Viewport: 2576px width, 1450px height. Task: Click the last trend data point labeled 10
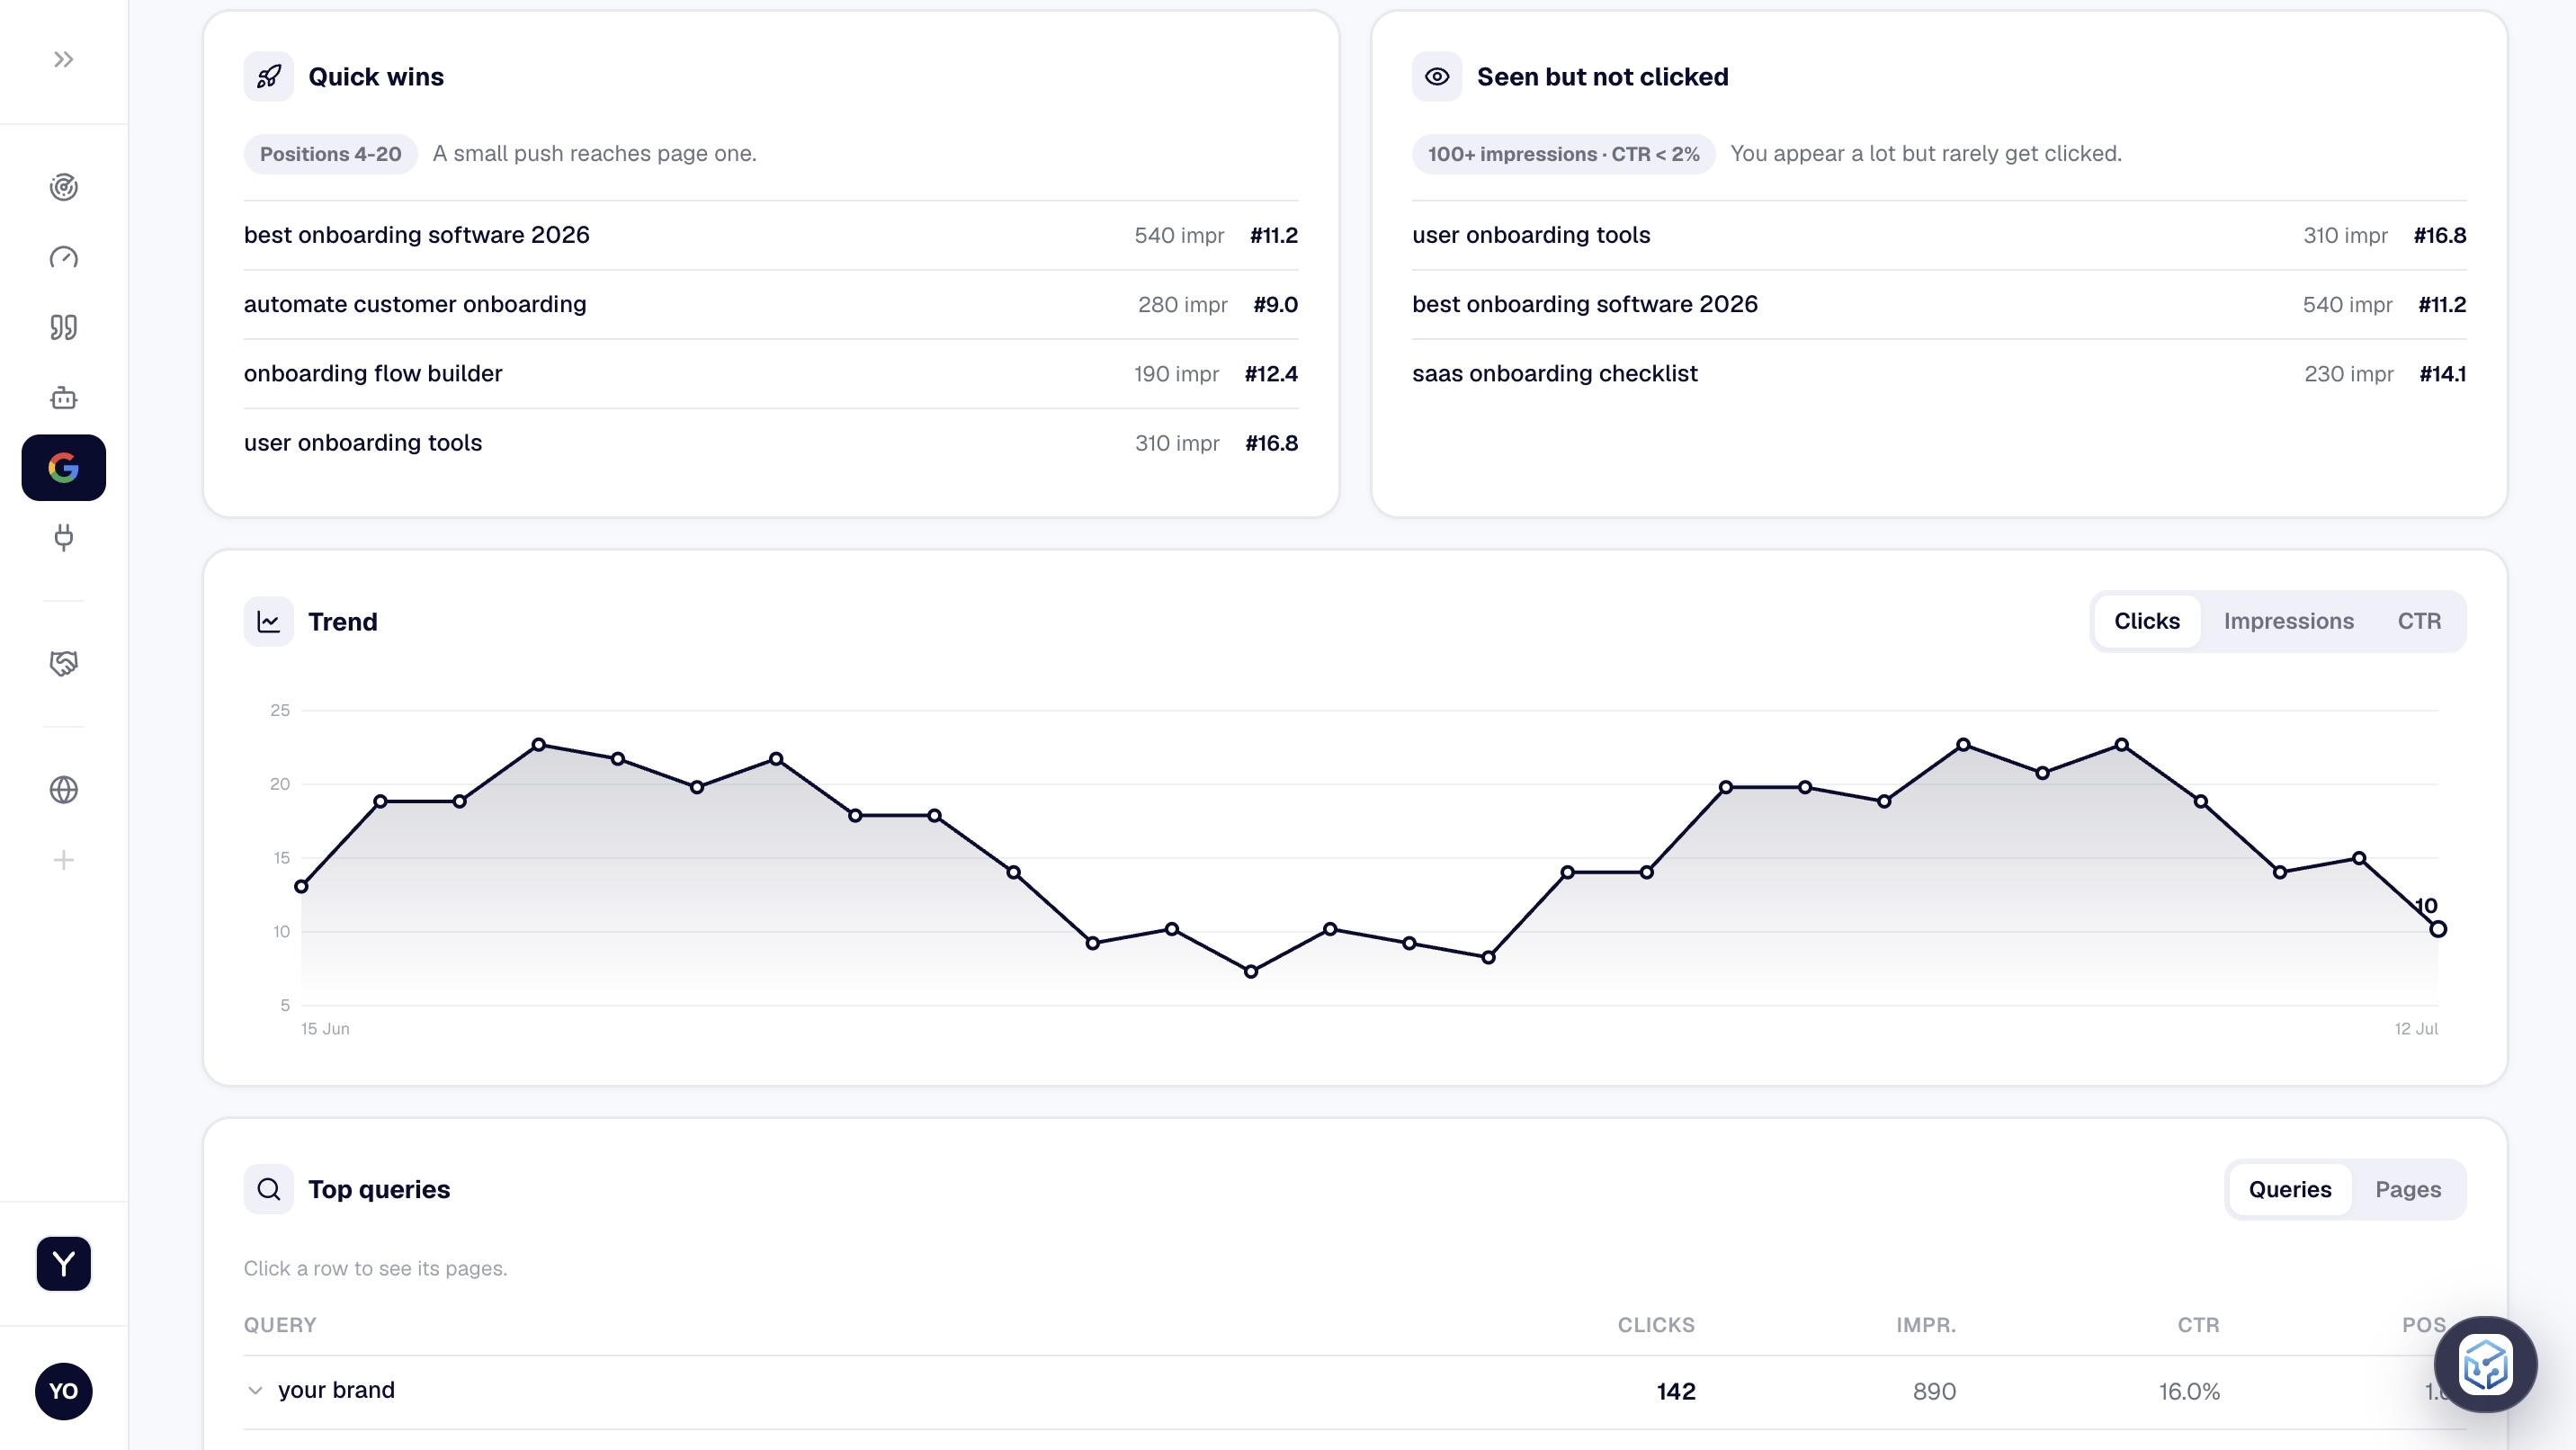(x=2437, y=929)
